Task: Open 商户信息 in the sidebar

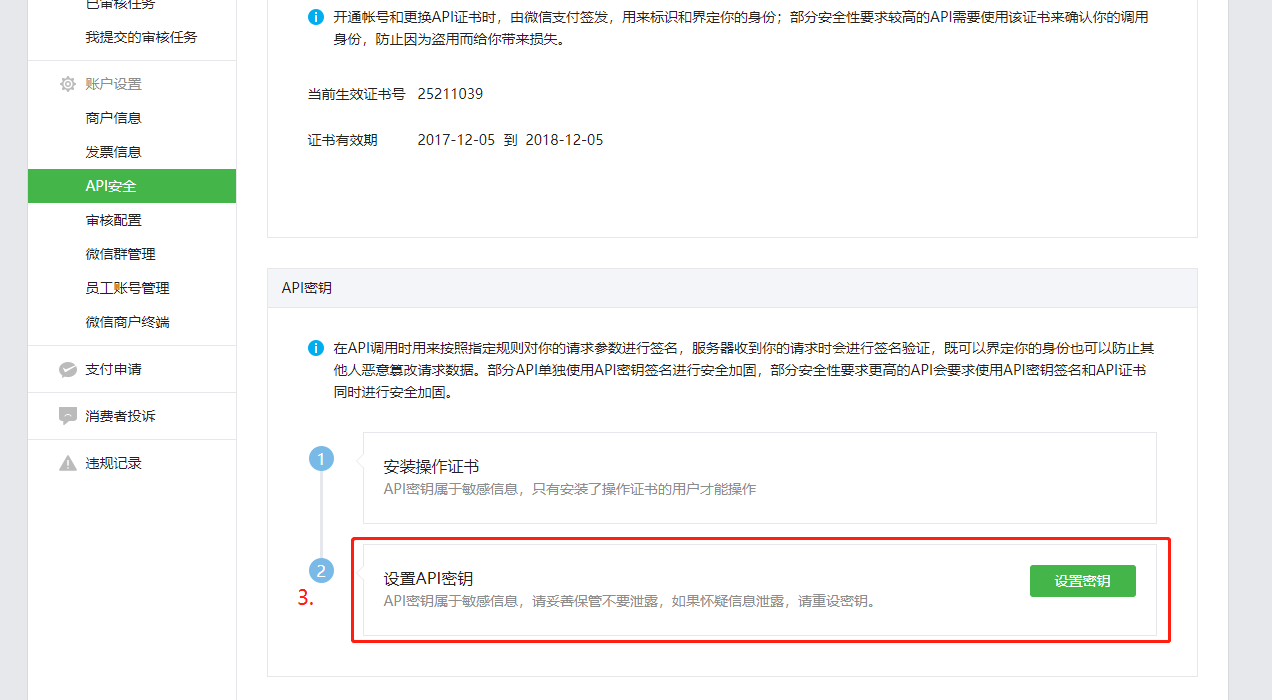Action: tap(114, 118)
